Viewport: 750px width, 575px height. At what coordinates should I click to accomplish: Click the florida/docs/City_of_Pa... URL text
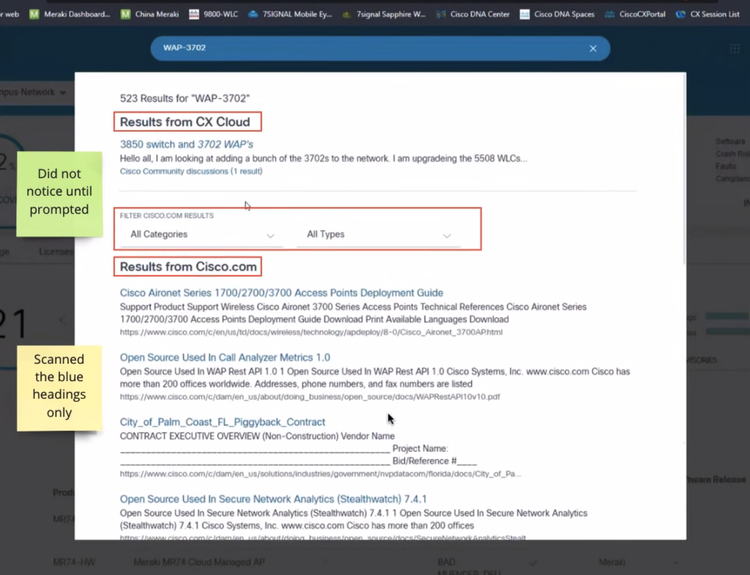click(x=320, y=474)
